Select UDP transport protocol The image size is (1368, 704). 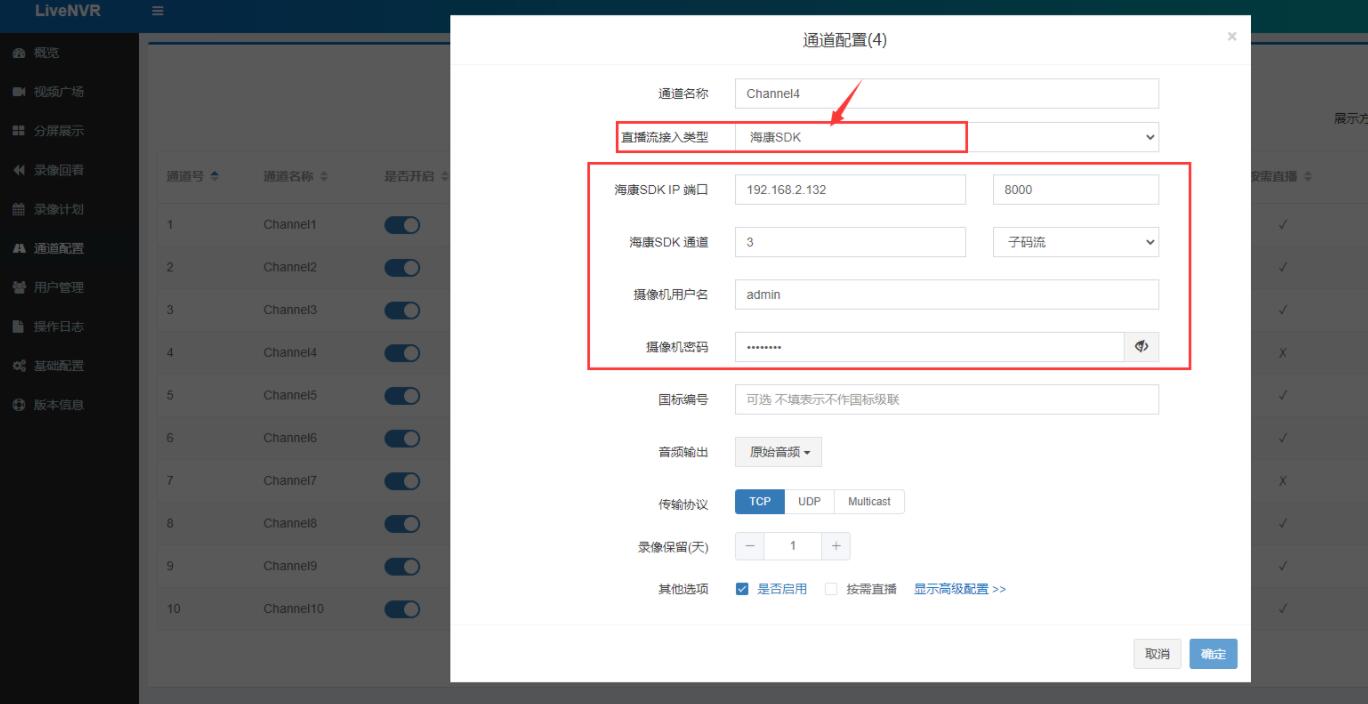tap(810, 502)
